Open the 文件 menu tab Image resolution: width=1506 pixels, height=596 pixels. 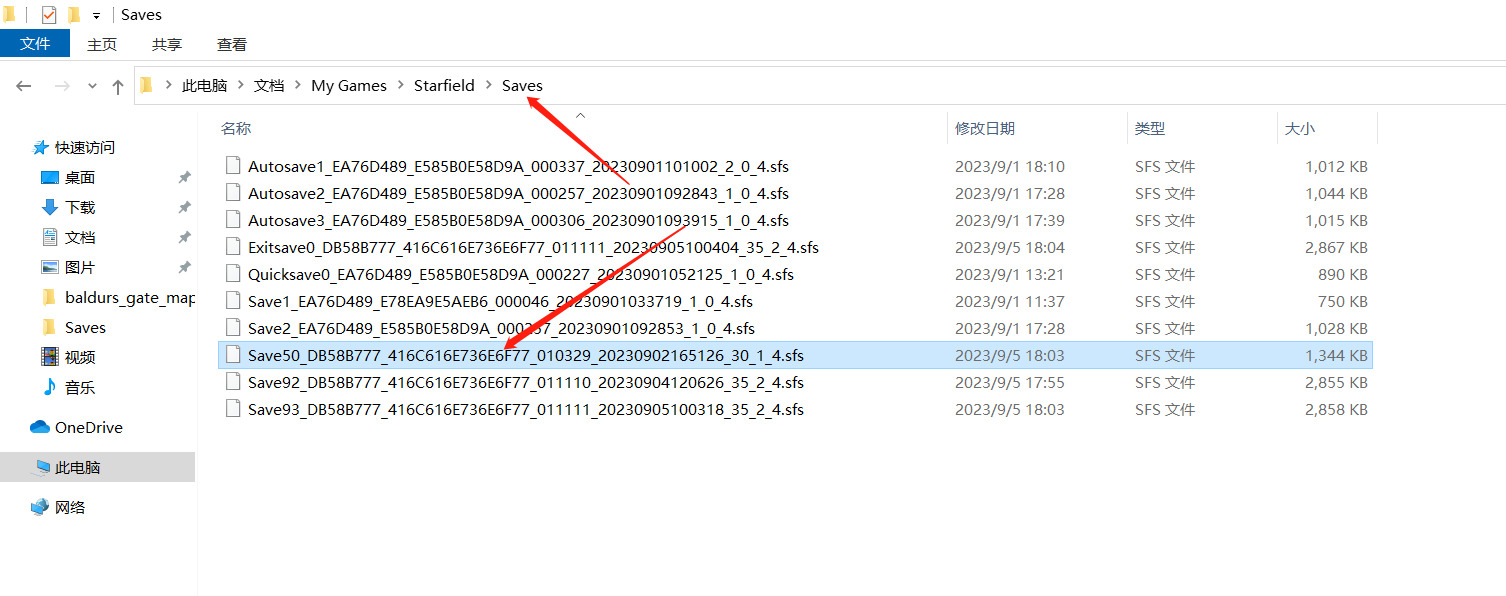coord(35,44)
